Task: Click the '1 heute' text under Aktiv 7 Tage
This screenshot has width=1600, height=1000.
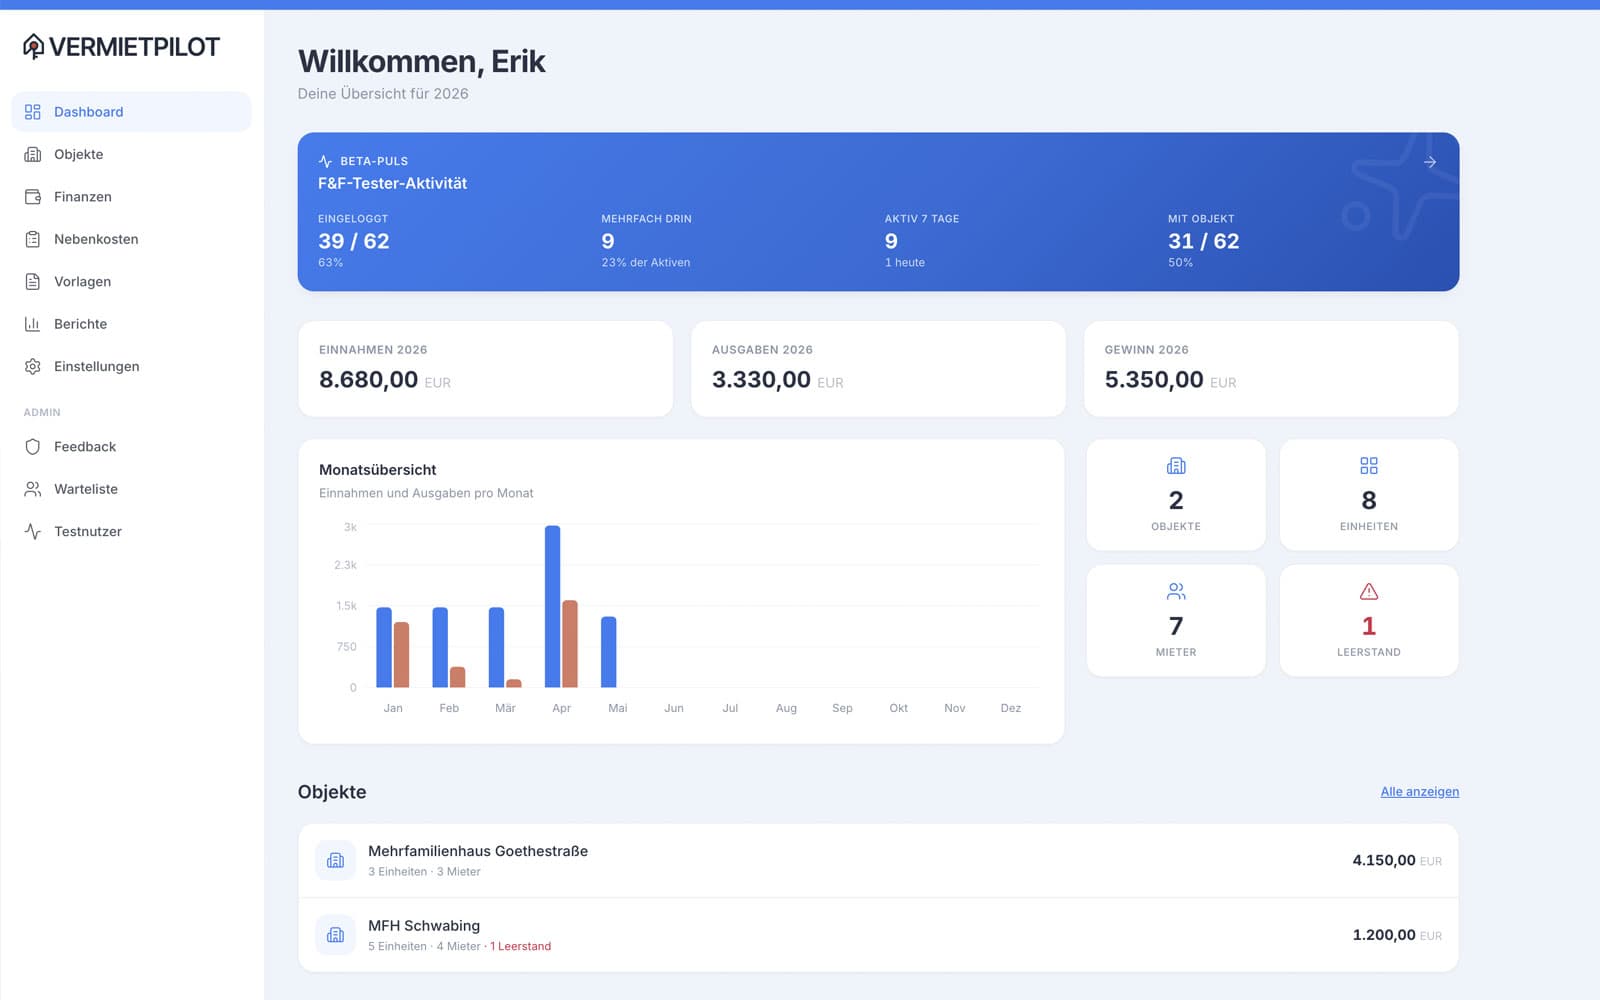Action: [x=905, y=262]
